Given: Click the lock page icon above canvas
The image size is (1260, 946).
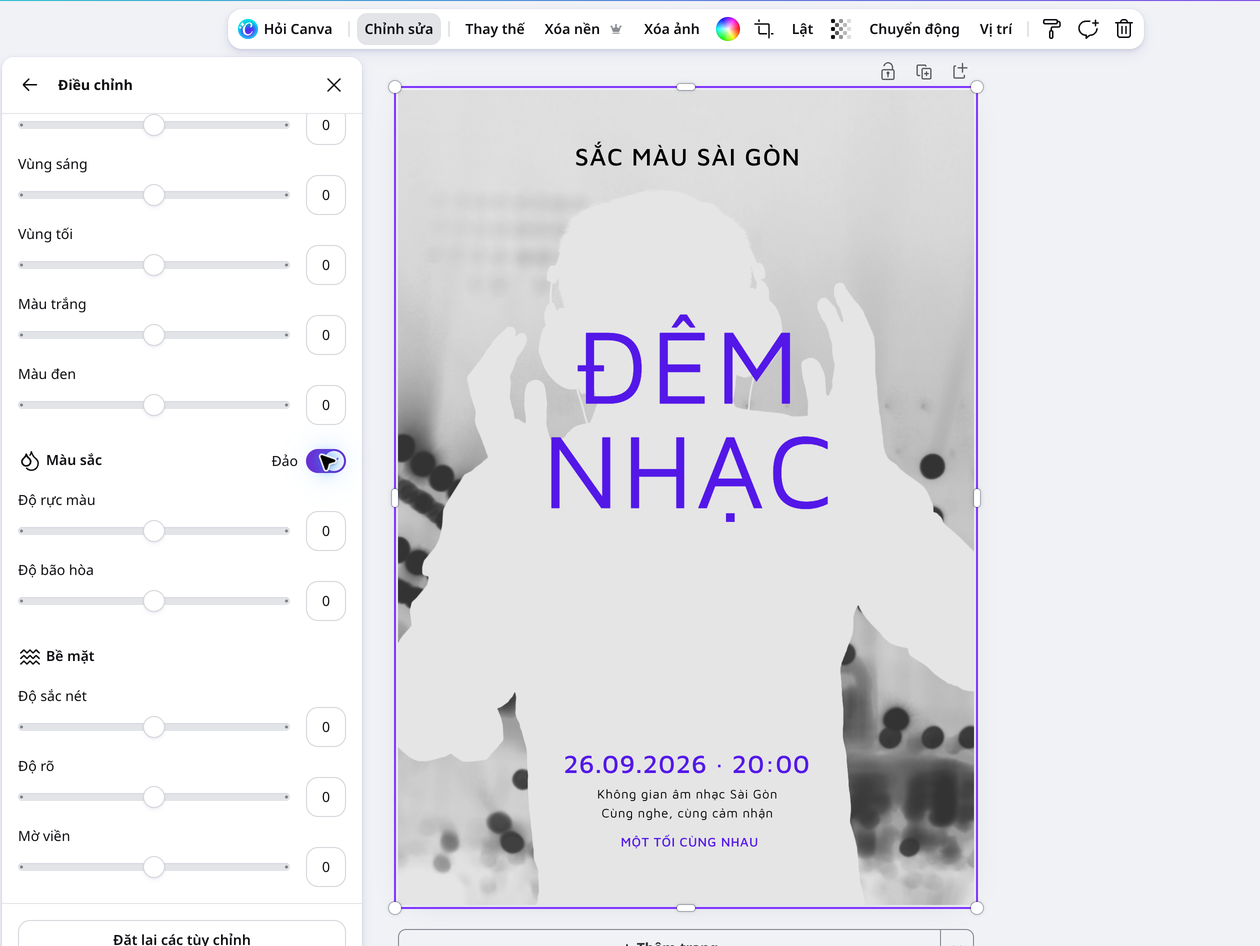Looking at the screenshot, I should coord(888,71).
